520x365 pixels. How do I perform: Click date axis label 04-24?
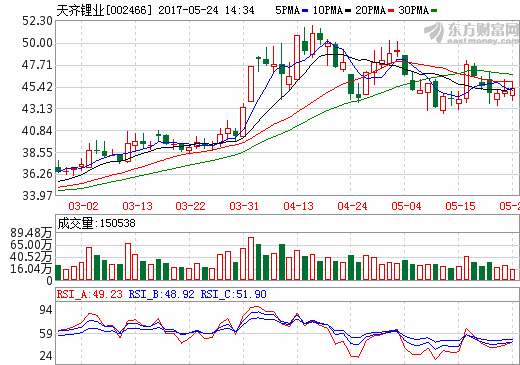[x=352, y=206]
